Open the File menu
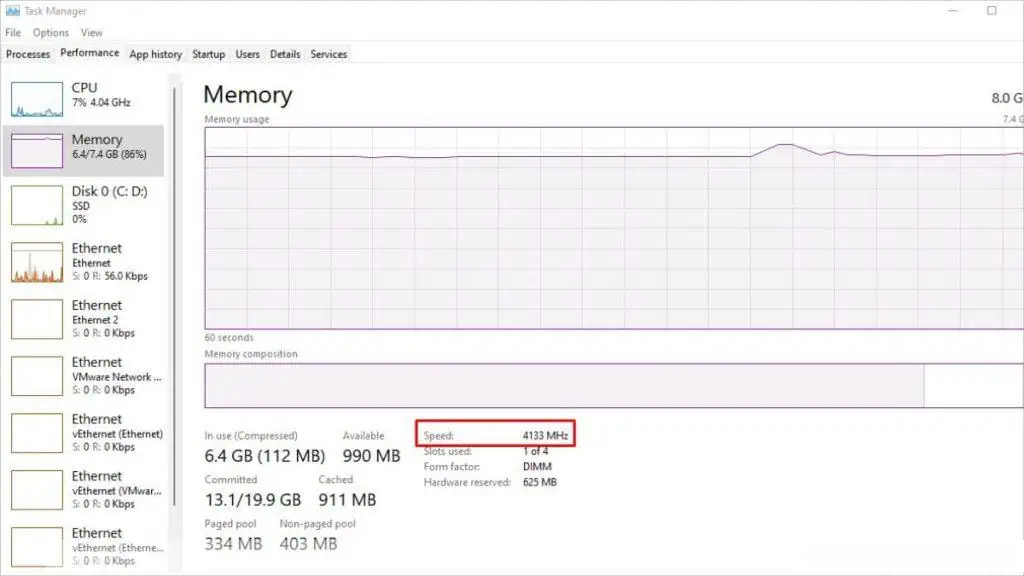 13,33
